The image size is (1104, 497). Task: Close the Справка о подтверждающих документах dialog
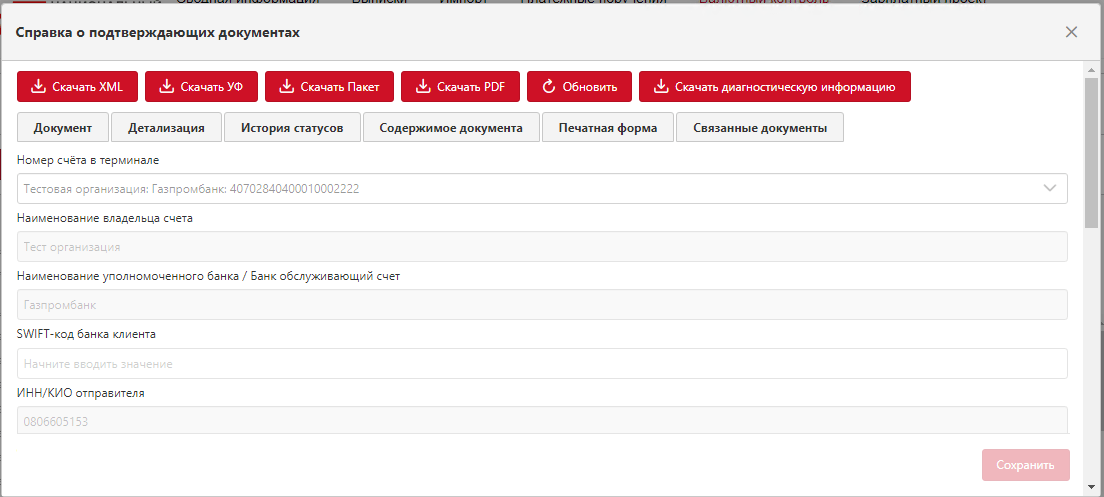click(1071, 32)
